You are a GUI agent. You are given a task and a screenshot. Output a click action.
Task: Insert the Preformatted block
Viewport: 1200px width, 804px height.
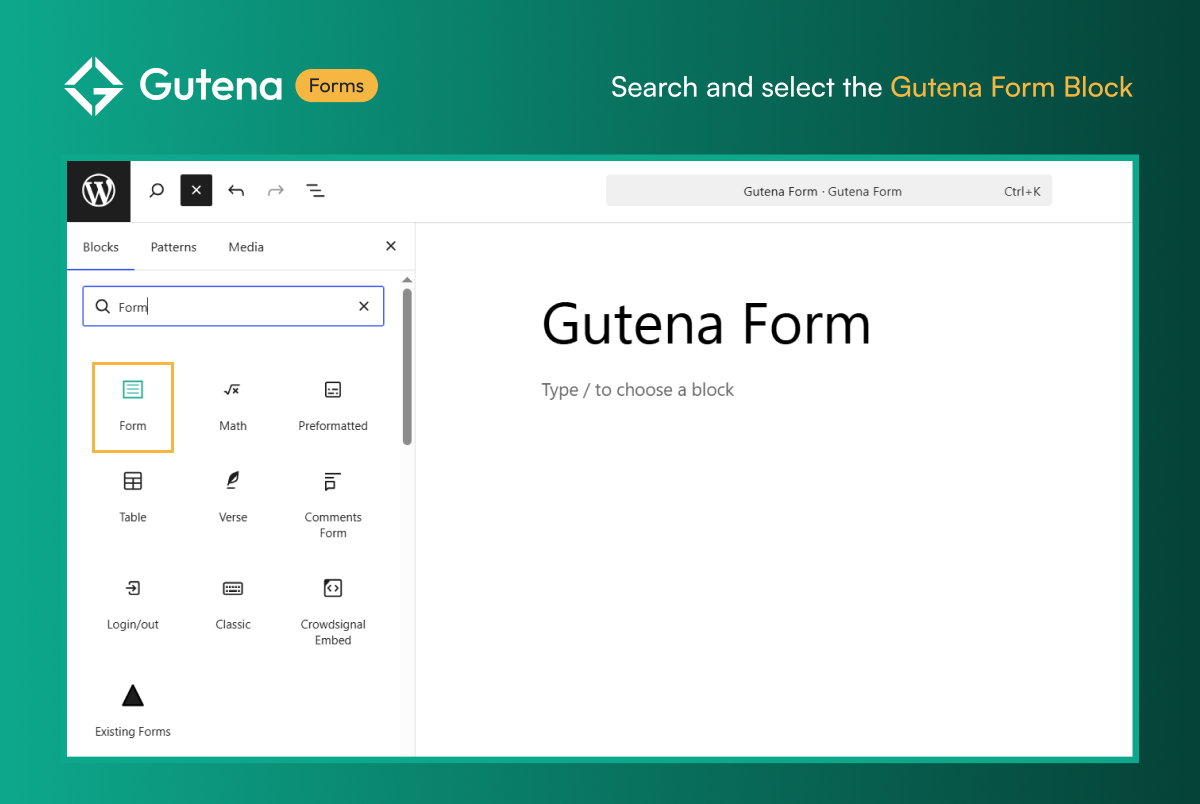(x=333, y=406)
